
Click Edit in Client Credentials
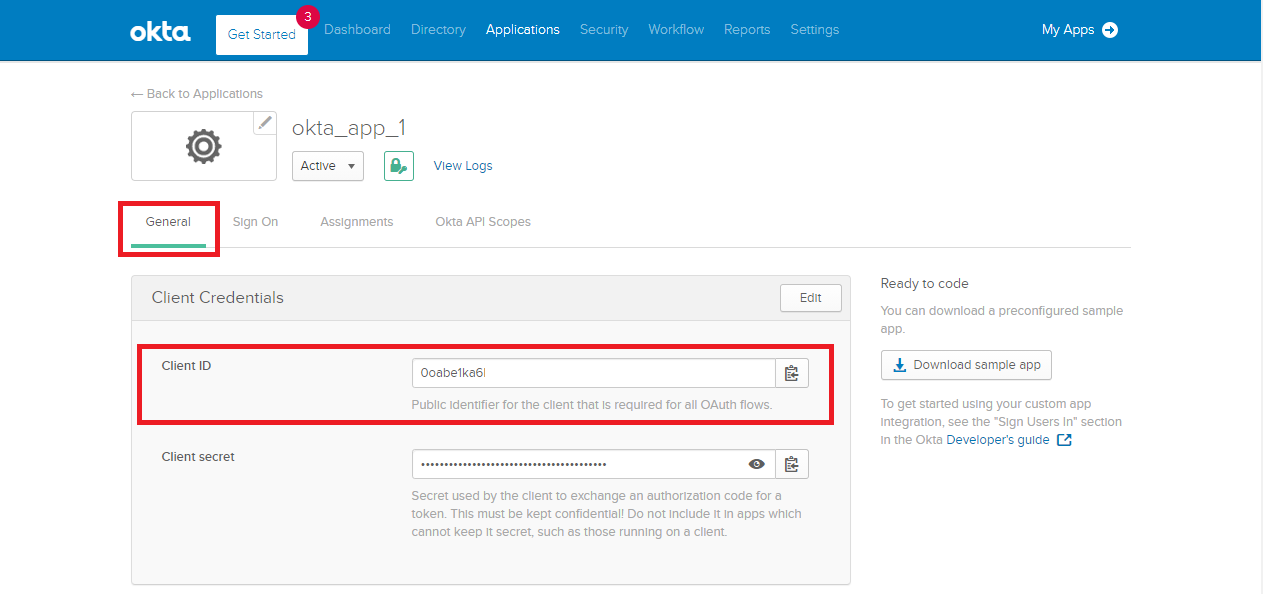click(811, 298)
